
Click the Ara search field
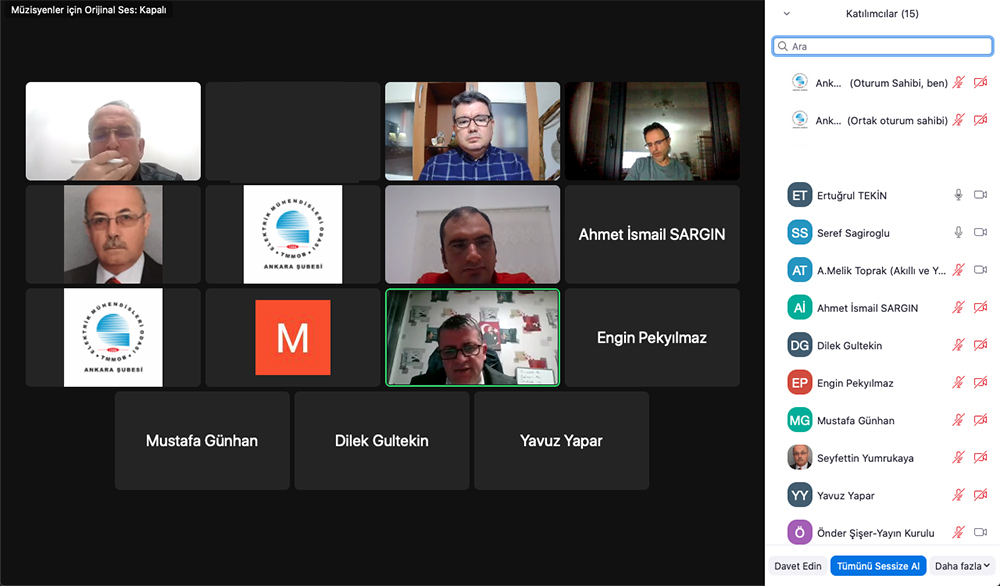click(883, 46)
